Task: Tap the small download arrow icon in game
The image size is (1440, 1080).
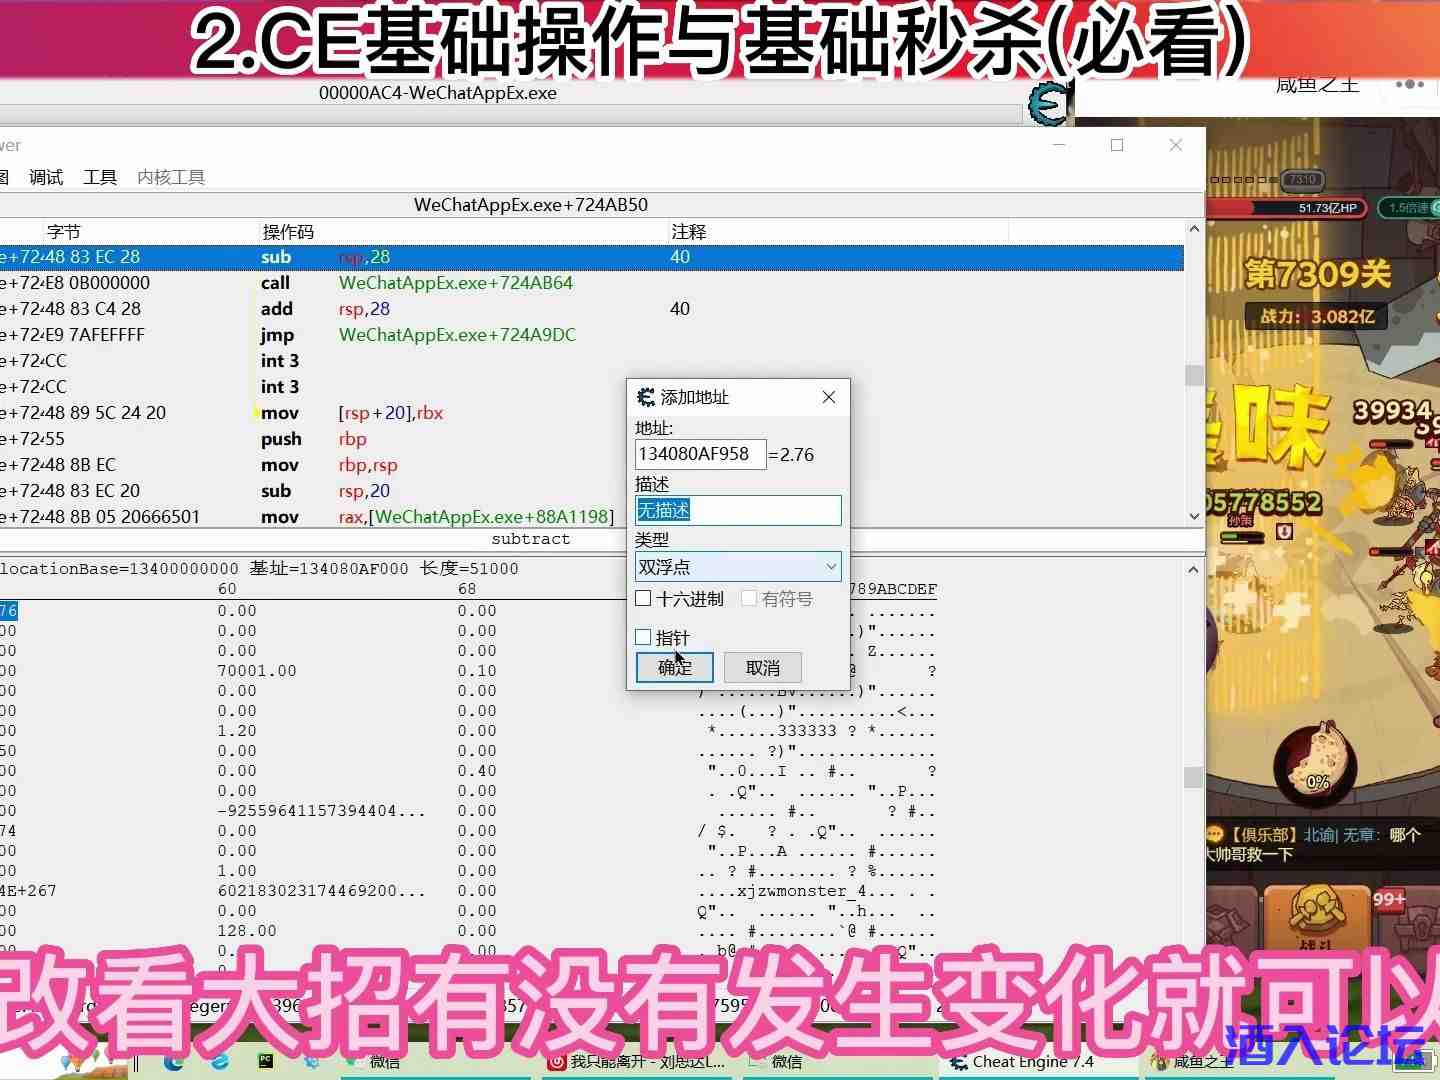Action: pos(1285,531)
